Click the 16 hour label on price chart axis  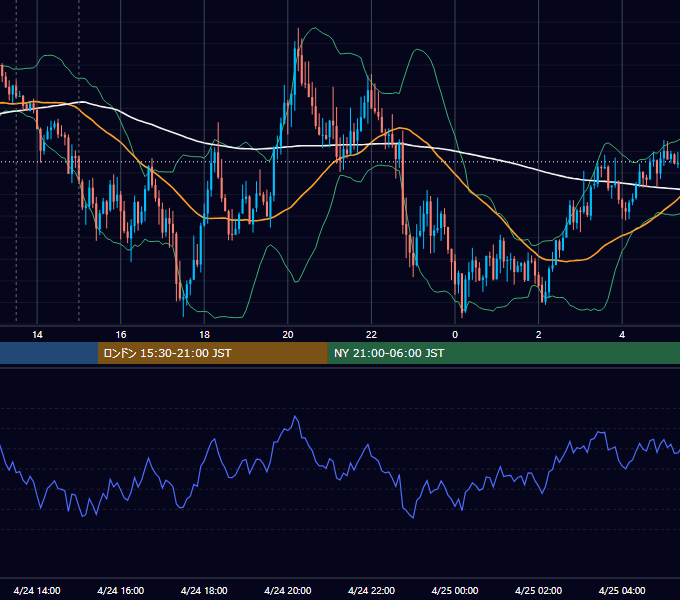click(121, 335)
